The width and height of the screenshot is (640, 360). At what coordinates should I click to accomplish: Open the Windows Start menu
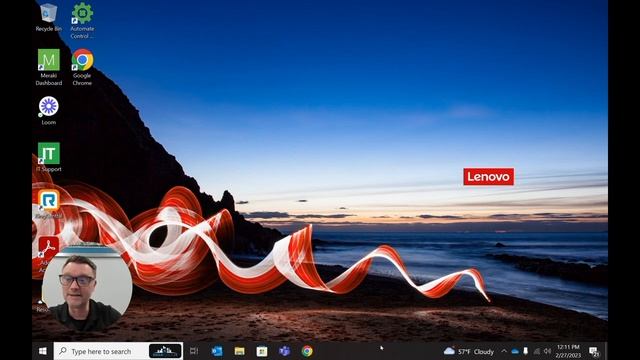point(42,351)
